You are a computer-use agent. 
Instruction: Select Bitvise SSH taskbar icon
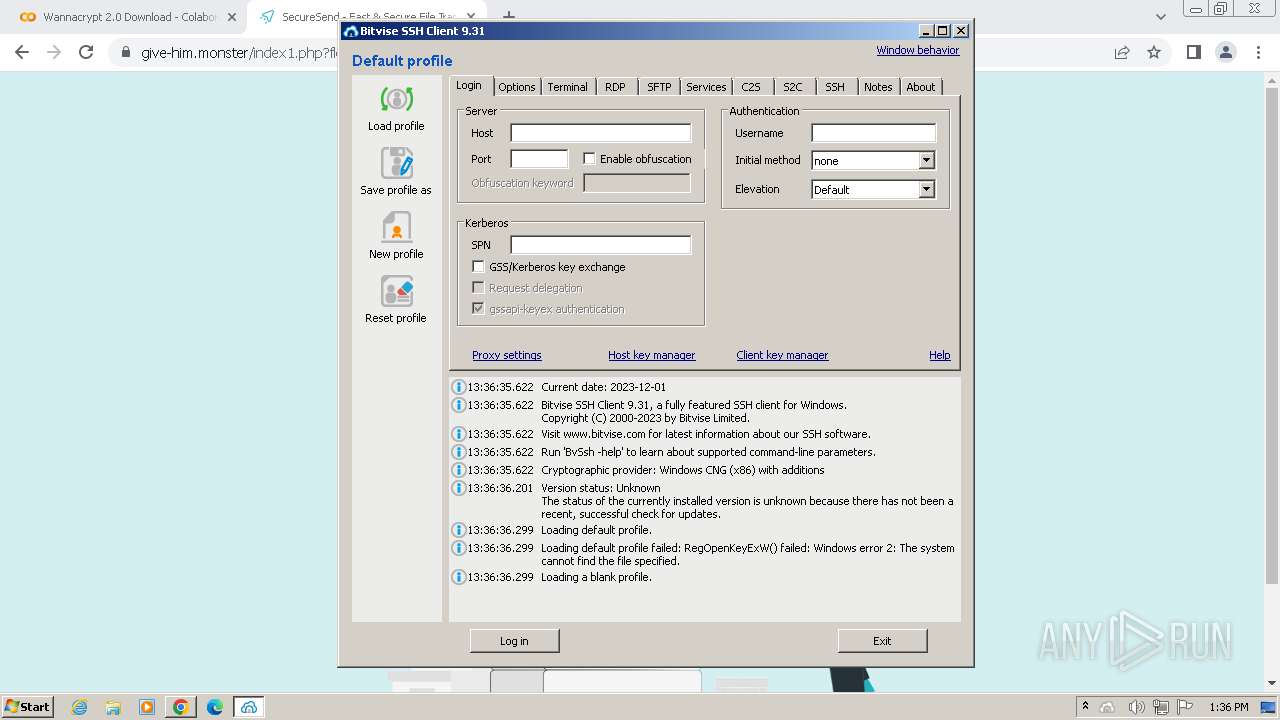point(249,707)
